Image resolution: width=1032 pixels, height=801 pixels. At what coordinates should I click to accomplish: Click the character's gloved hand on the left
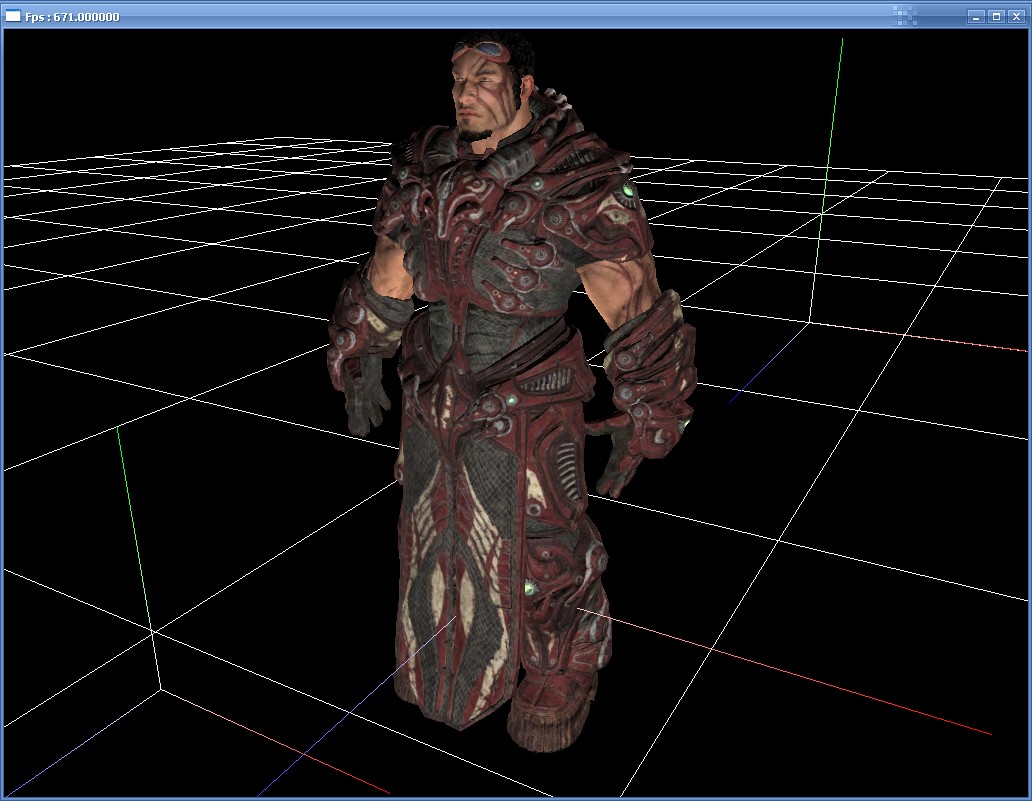click(x=366, y=400)
